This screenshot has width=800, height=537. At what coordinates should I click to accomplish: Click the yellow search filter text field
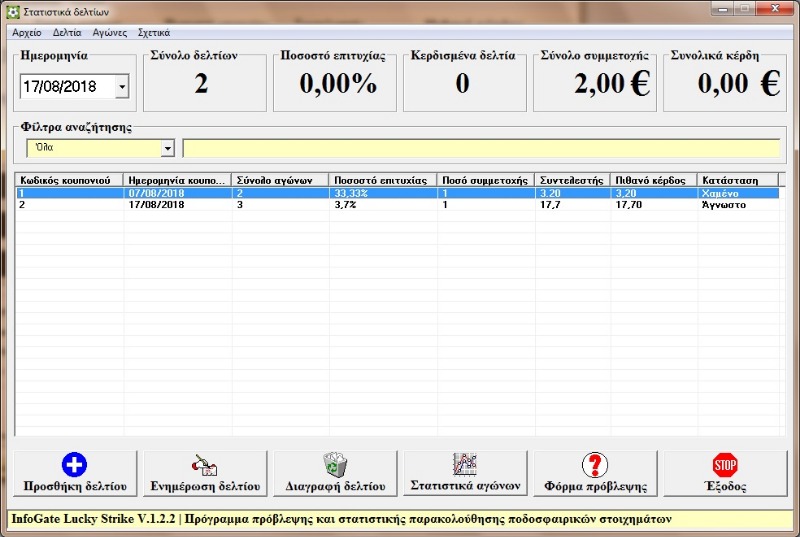[x=480, y=148]
